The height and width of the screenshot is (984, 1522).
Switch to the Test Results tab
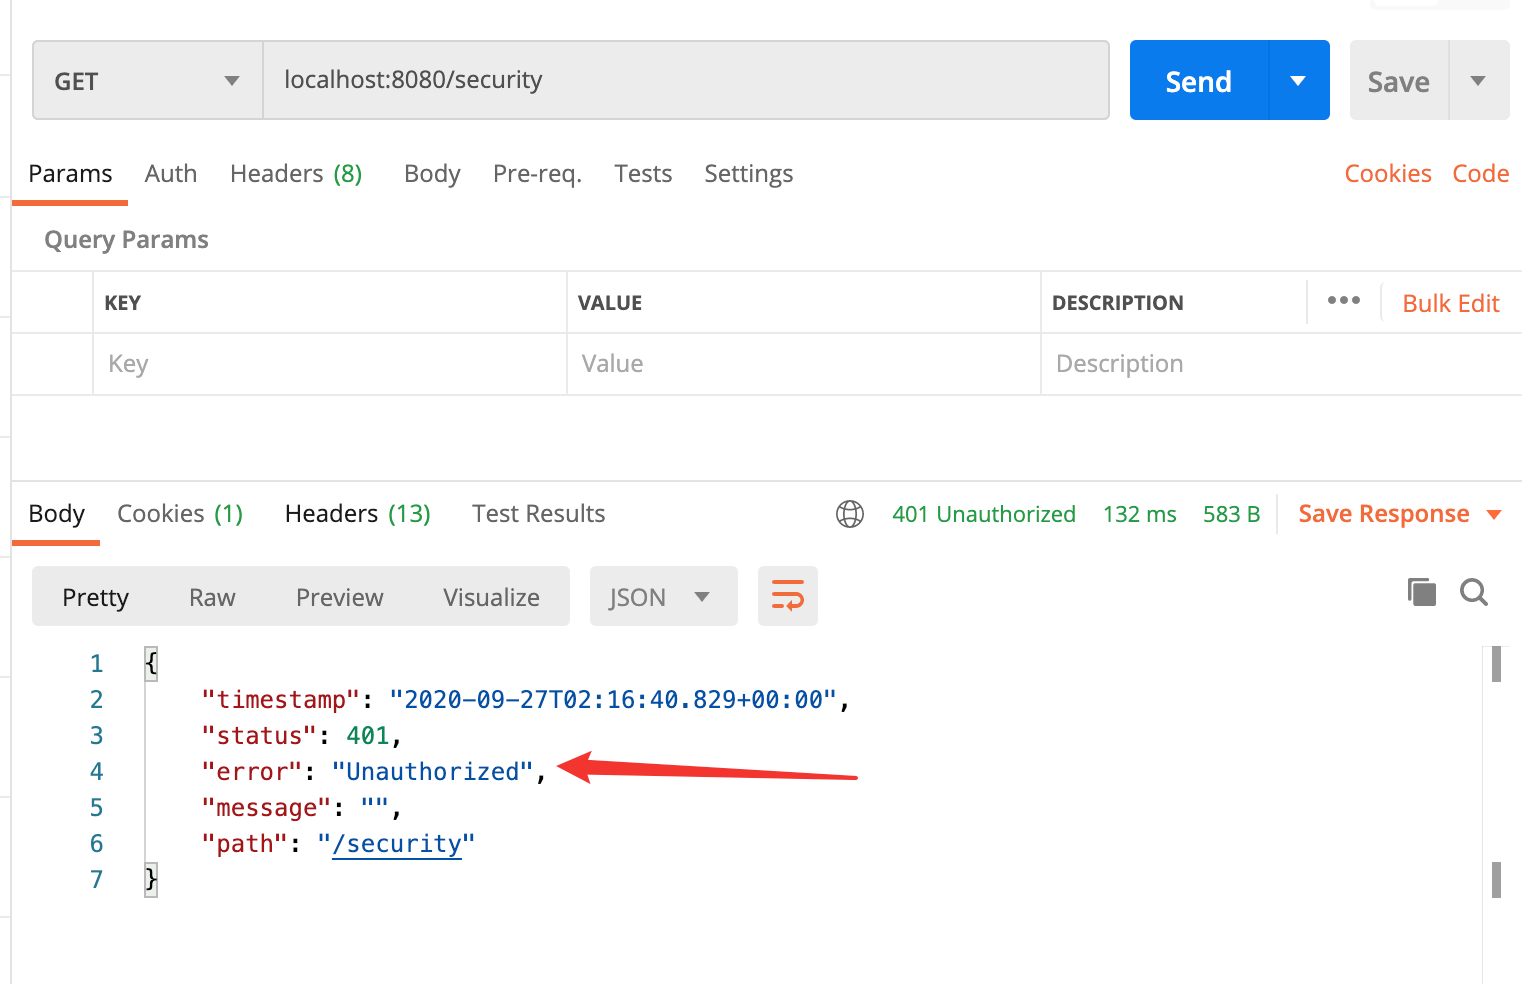click(538, 514)
